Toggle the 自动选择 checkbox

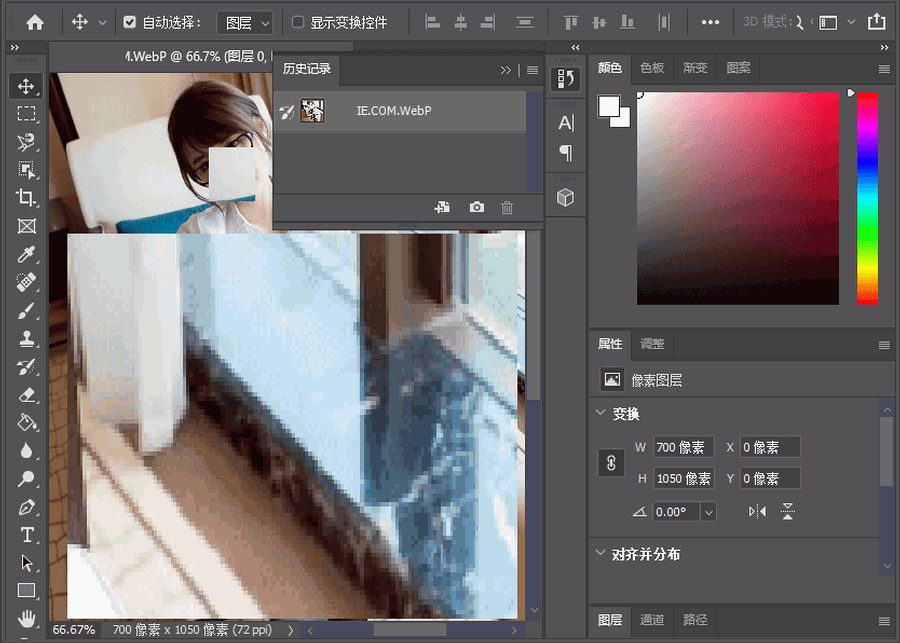point(130,22)
